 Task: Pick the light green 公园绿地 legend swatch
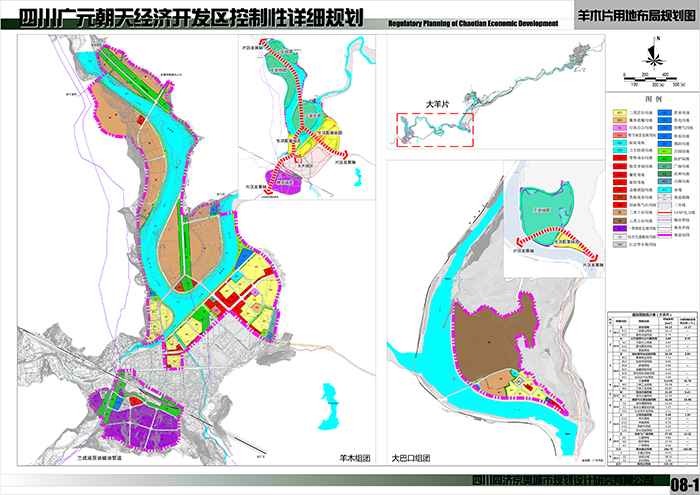(665, 151)
